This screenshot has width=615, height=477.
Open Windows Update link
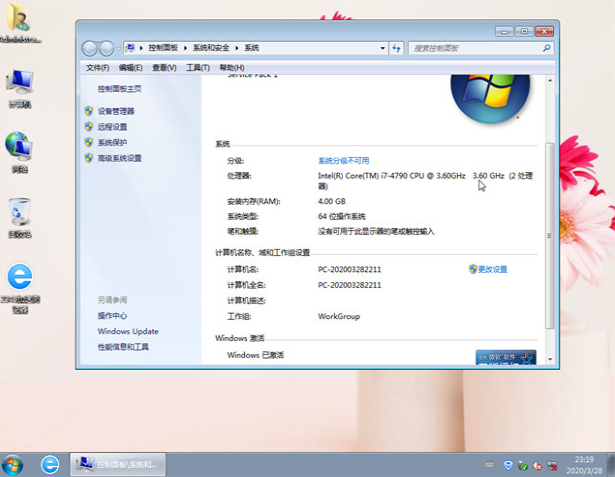coord(128,331)
